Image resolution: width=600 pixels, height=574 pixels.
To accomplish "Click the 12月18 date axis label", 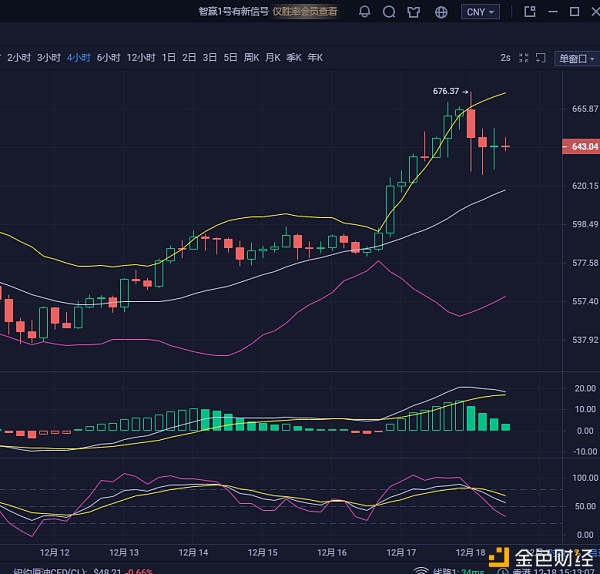I will (x=470, y=553).
